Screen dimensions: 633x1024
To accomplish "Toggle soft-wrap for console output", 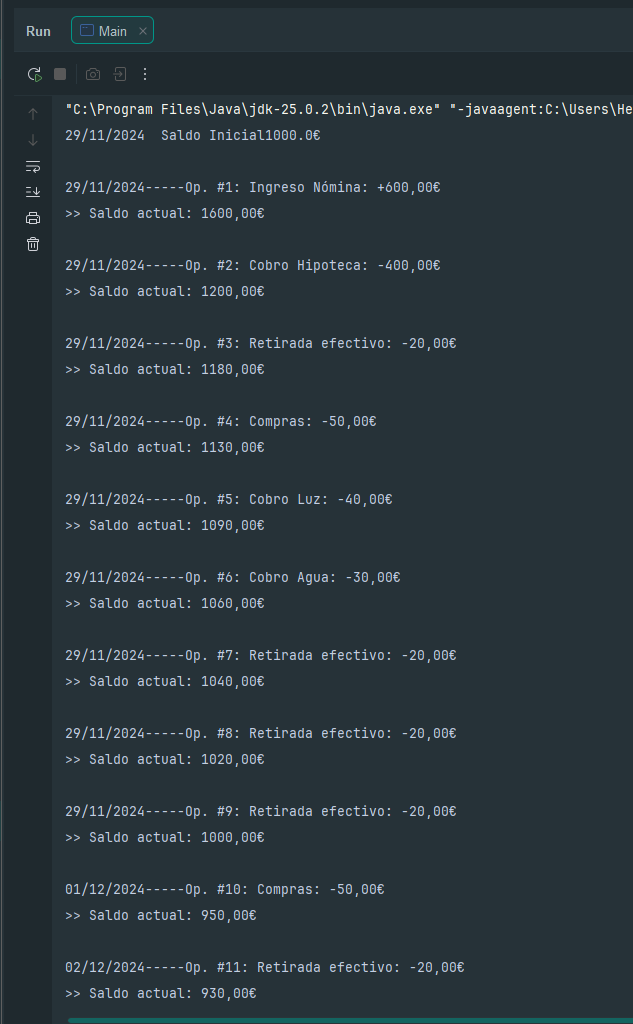I will [x=33, y=166].
